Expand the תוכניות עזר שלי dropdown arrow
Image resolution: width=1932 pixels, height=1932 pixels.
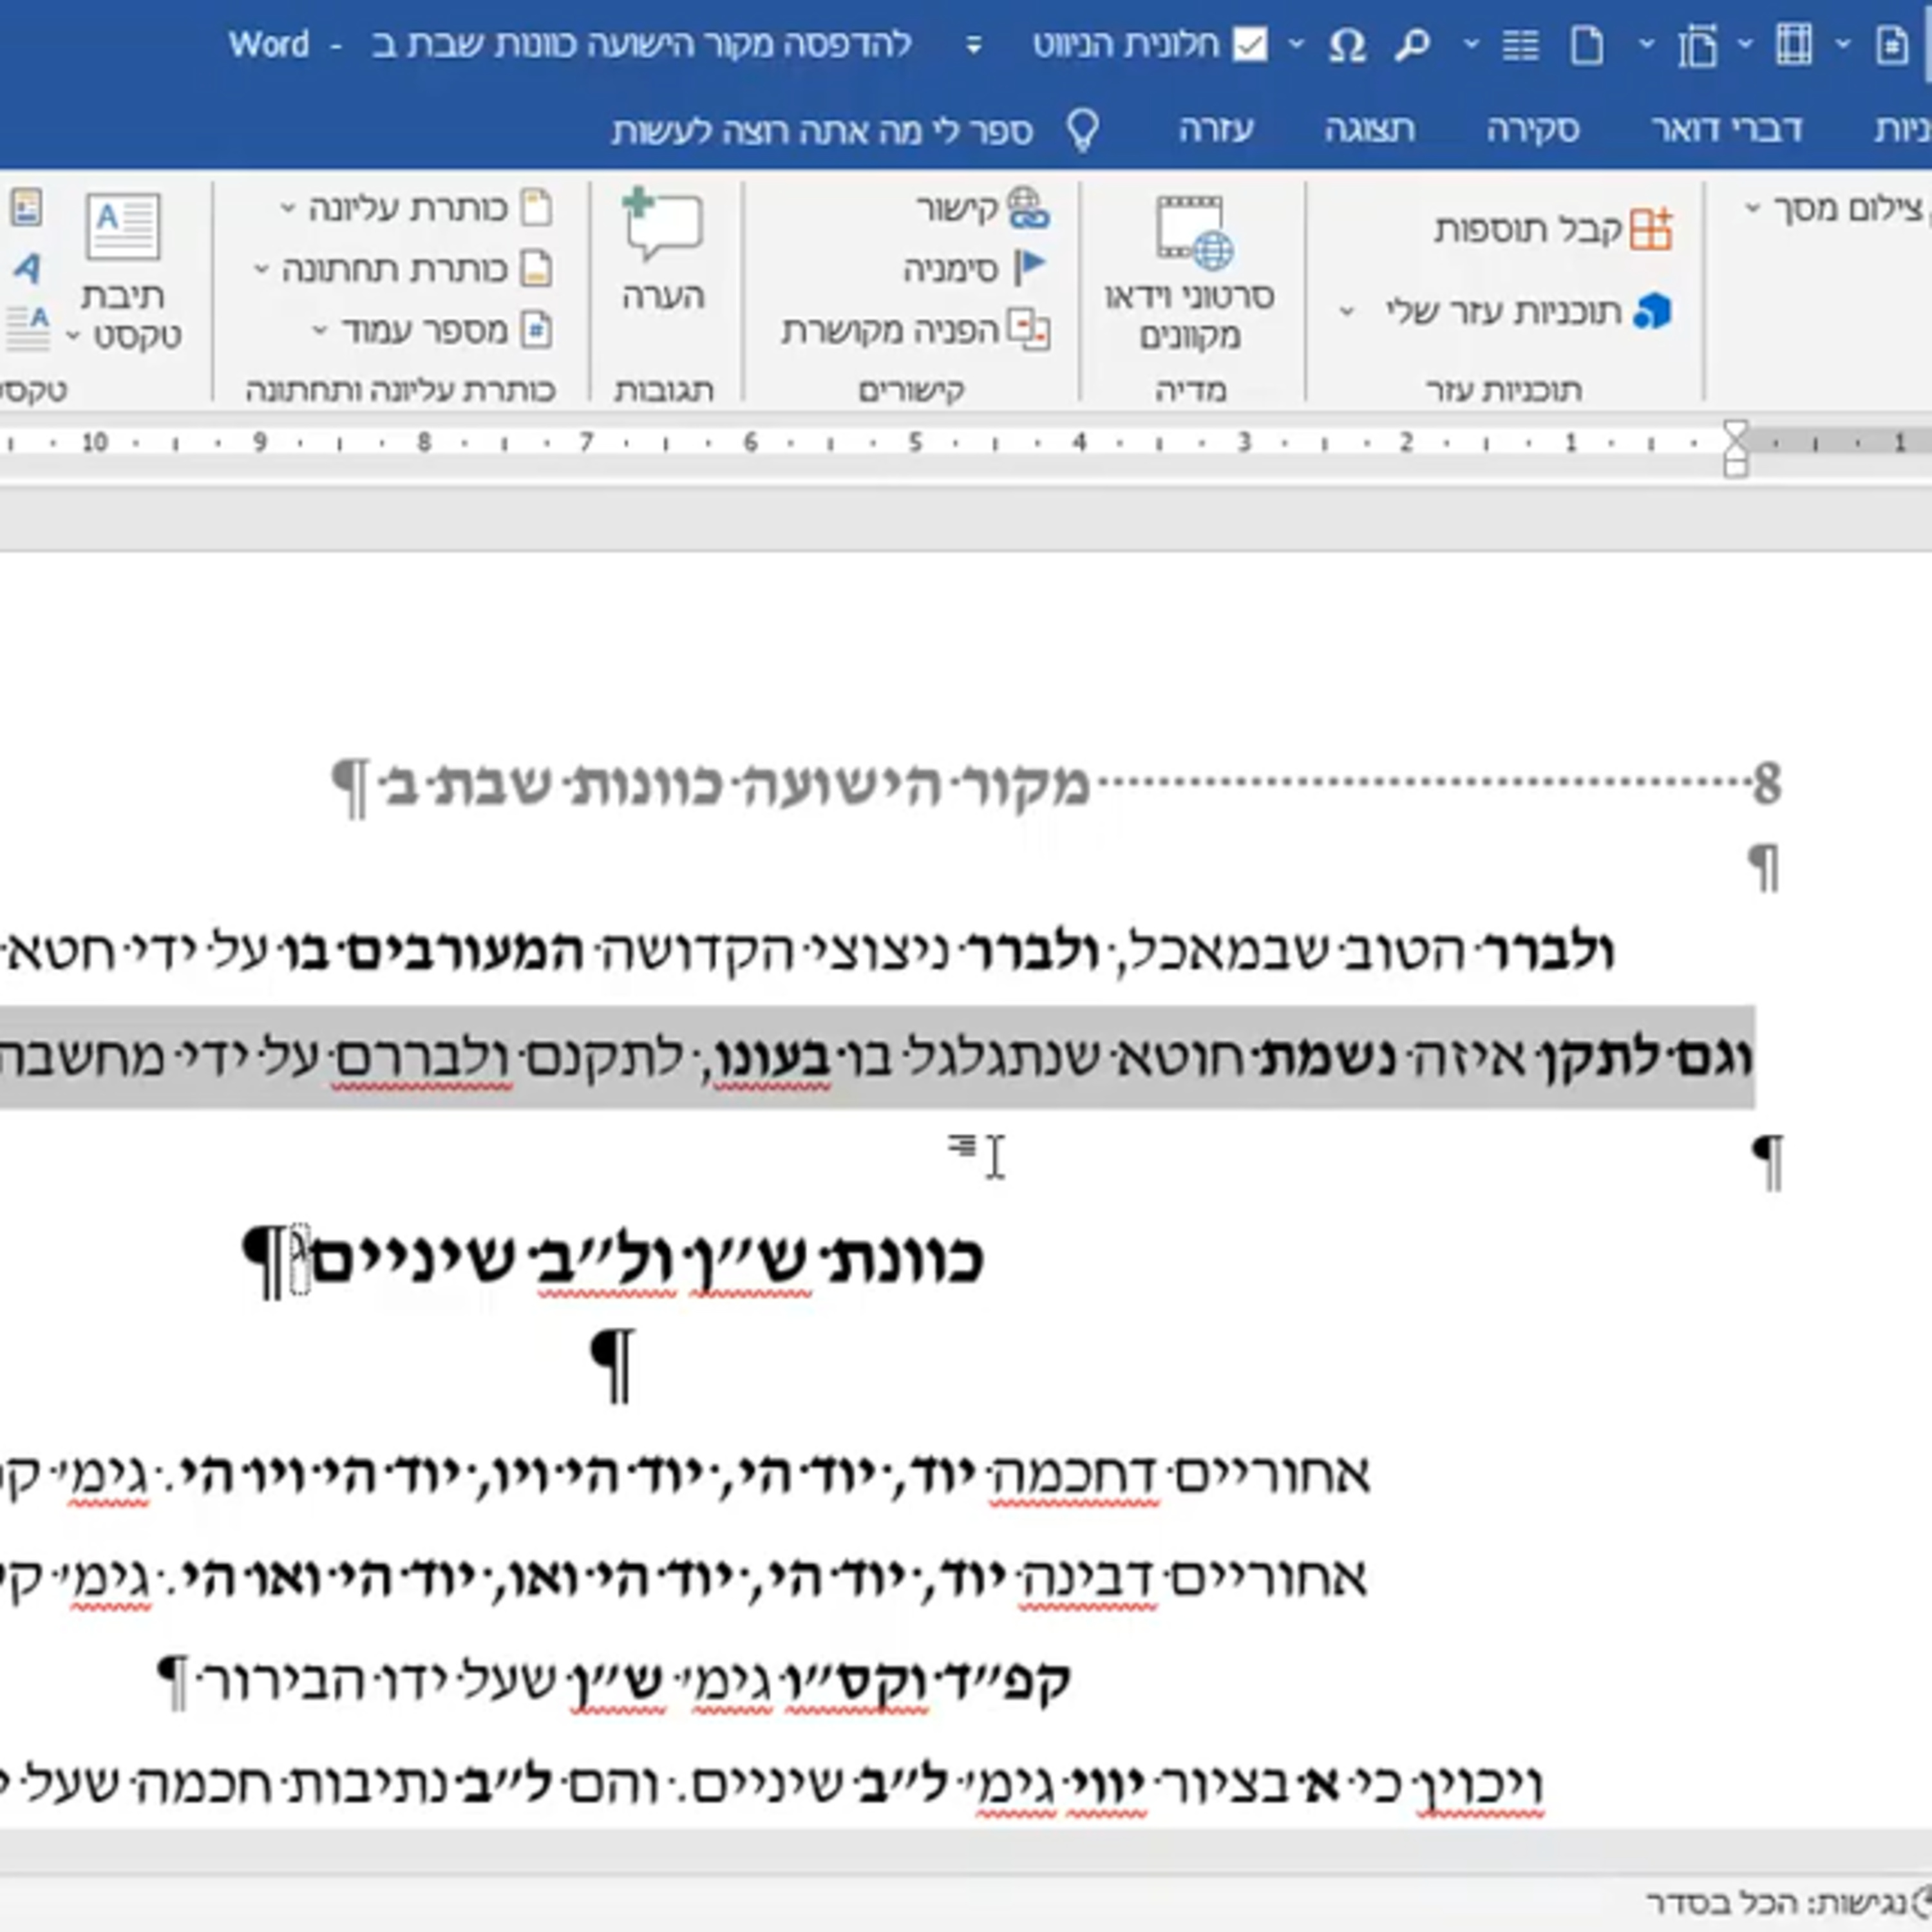[1347, 312]
